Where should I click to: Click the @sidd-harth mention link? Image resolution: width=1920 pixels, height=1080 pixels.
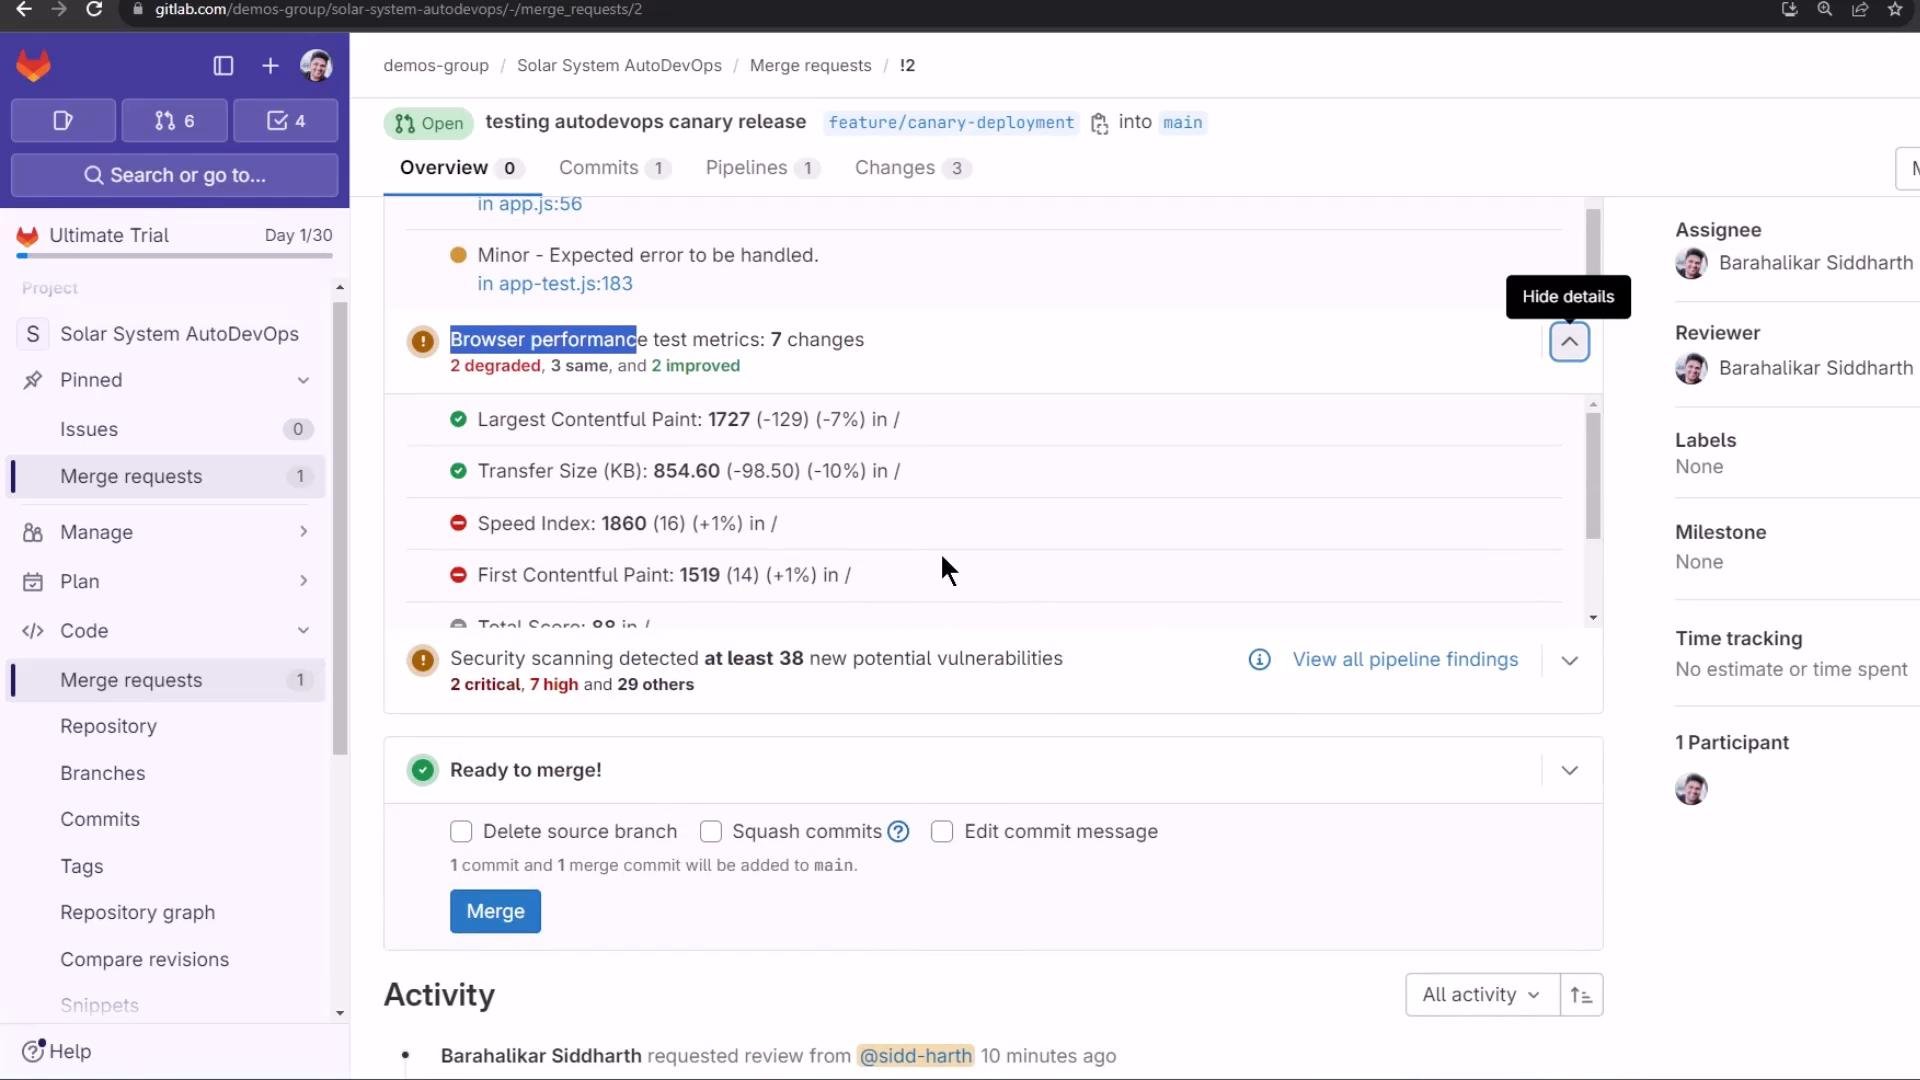(915, 1056)
